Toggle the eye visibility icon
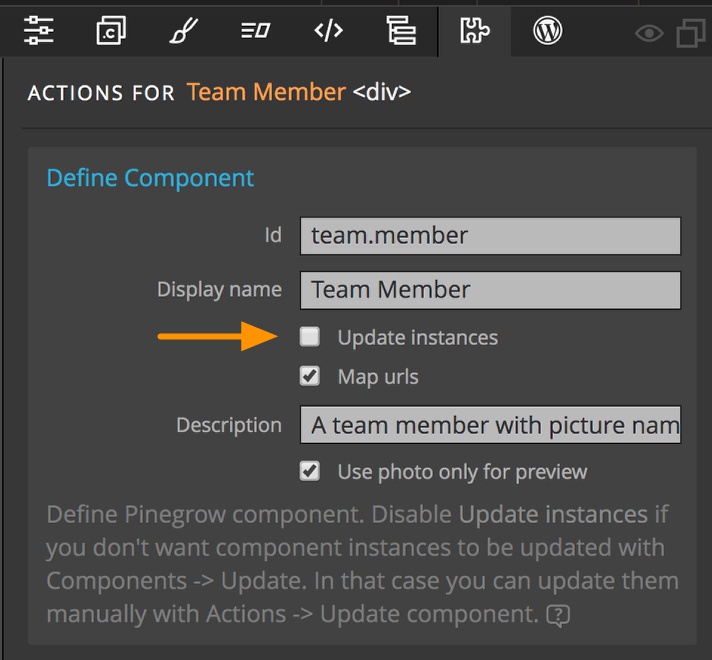The width and height of the screenshot is (712, 660). pyautogui.click(x=649, y=33)
